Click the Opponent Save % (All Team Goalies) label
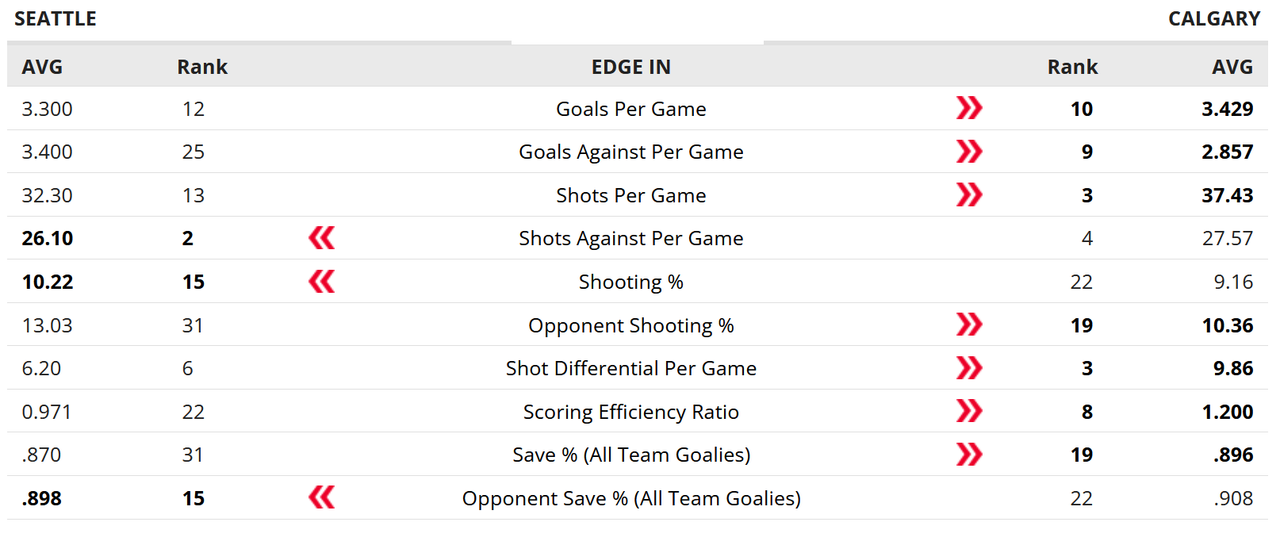Screen dimensions: 1280x538 tap(631, 498)
